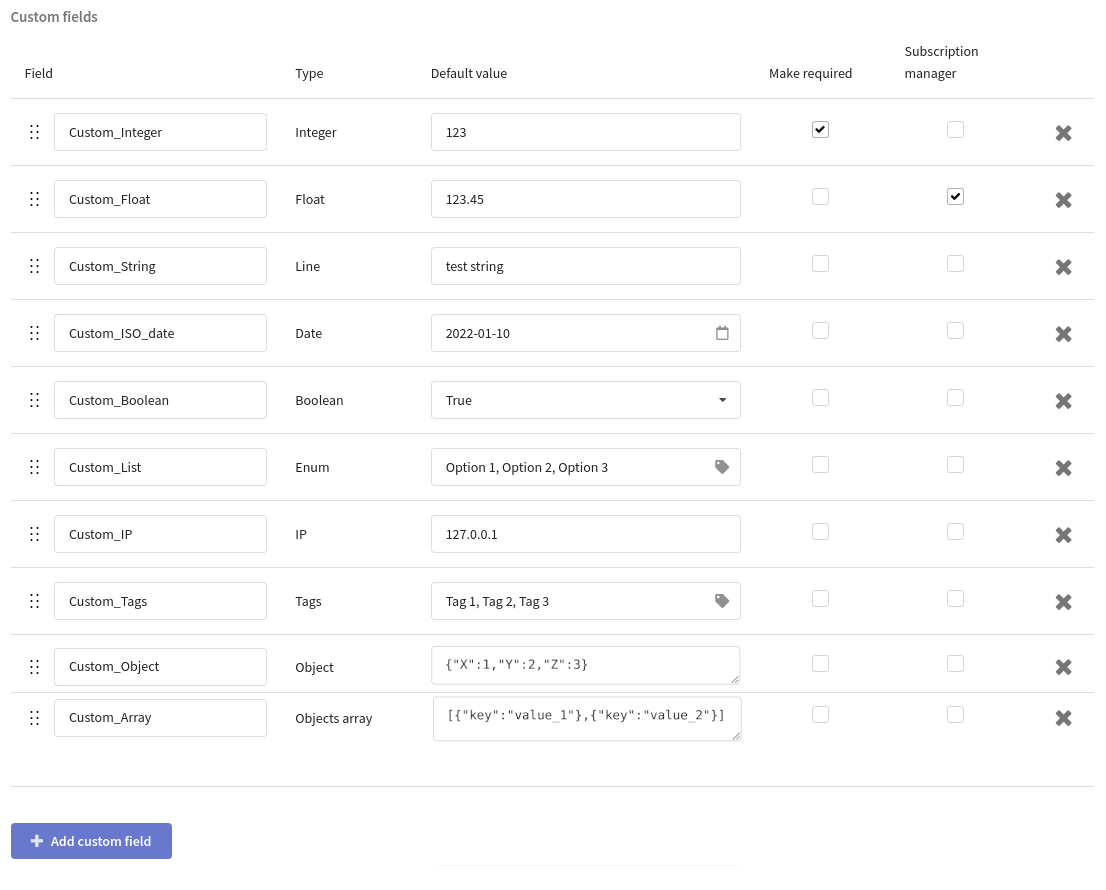
Task: Open the Custom_Boolean True dropdown
Action: 585,400
